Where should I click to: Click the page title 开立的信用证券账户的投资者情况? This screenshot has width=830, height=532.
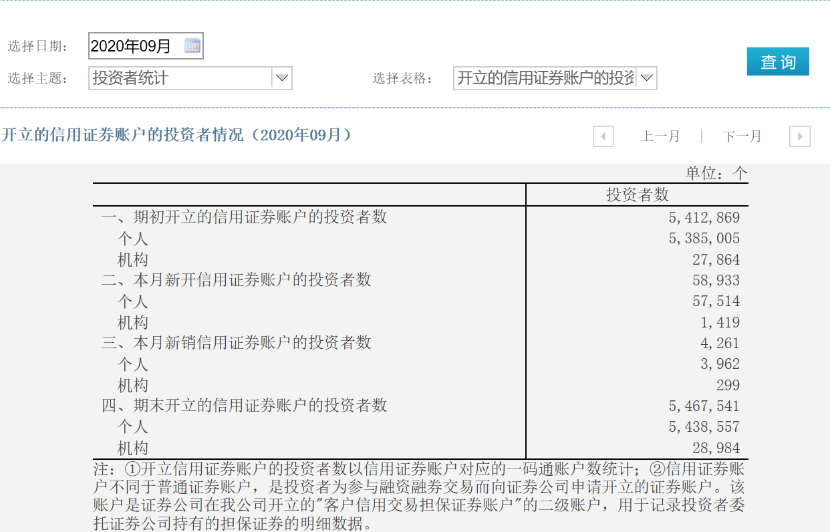[x=176, y=135]
